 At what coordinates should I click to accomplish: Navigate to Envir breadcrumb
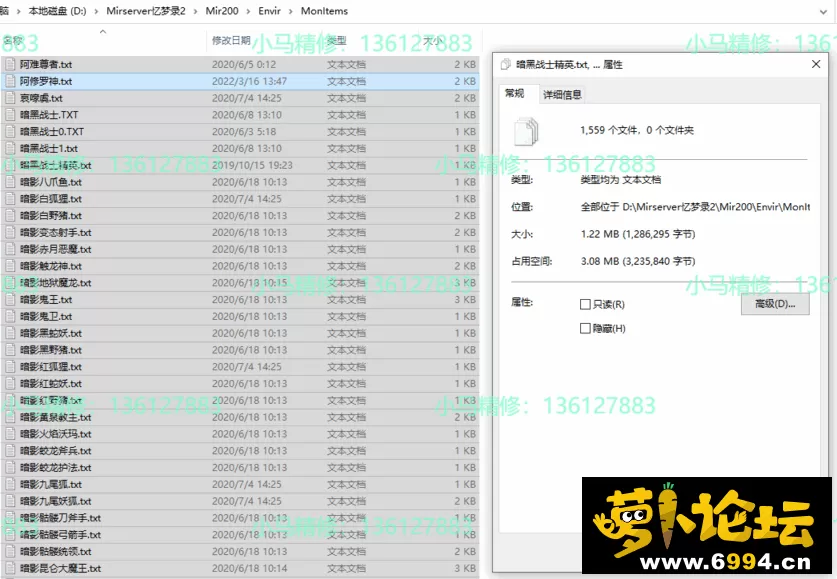pos(270,11)
